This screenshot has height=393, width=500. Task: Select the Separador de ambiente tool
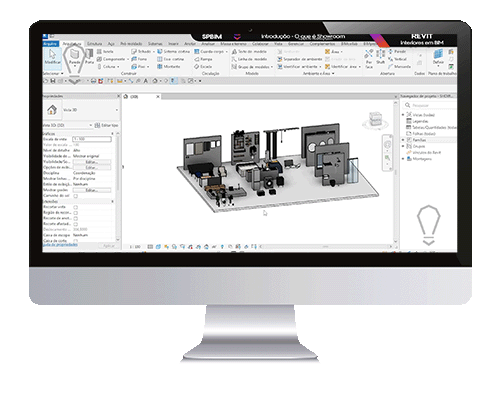coord(299,59)
